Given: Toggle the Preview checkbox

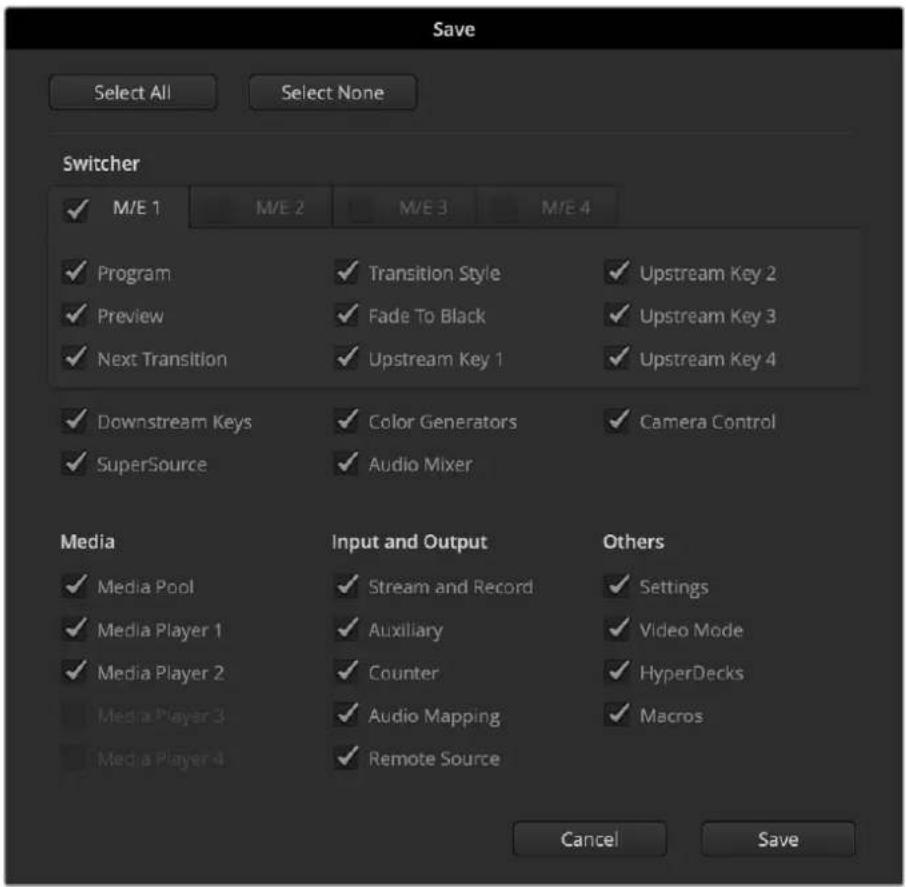Looking at the screenshot, I should click(x=75, y=315).
